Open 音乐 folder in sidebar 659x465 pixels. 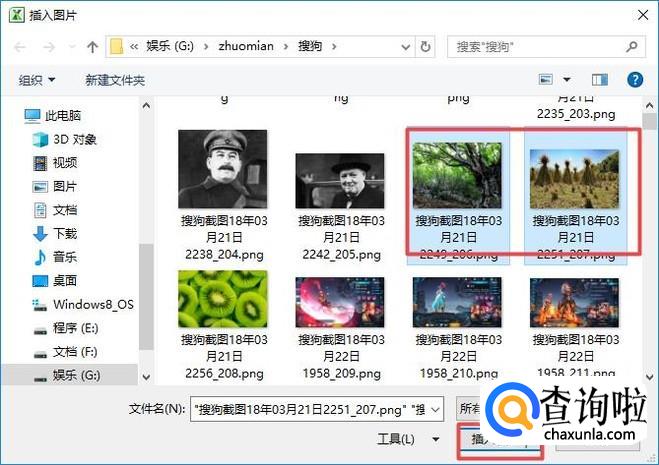click(x=65, y=257)
